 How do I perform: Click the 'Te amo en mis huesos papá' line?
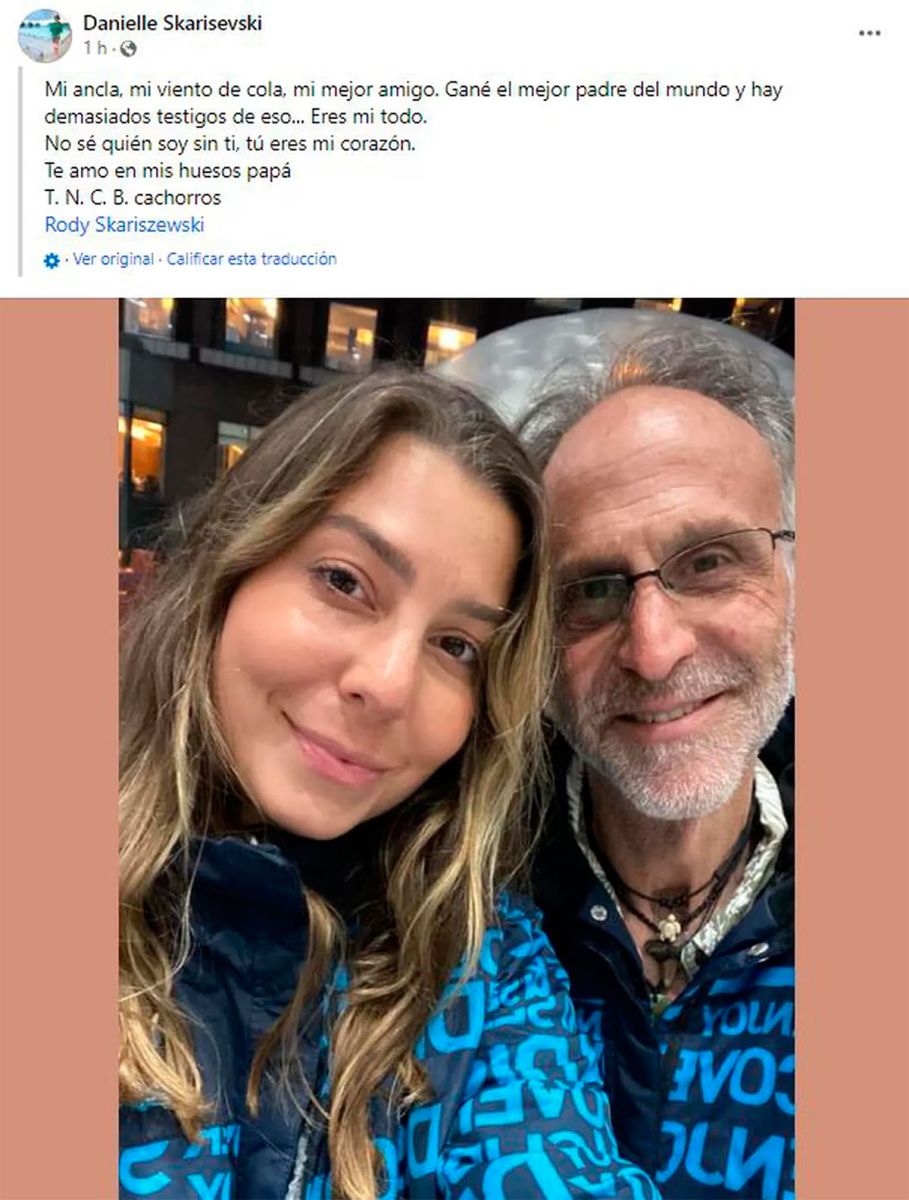(x=167, y=171)
